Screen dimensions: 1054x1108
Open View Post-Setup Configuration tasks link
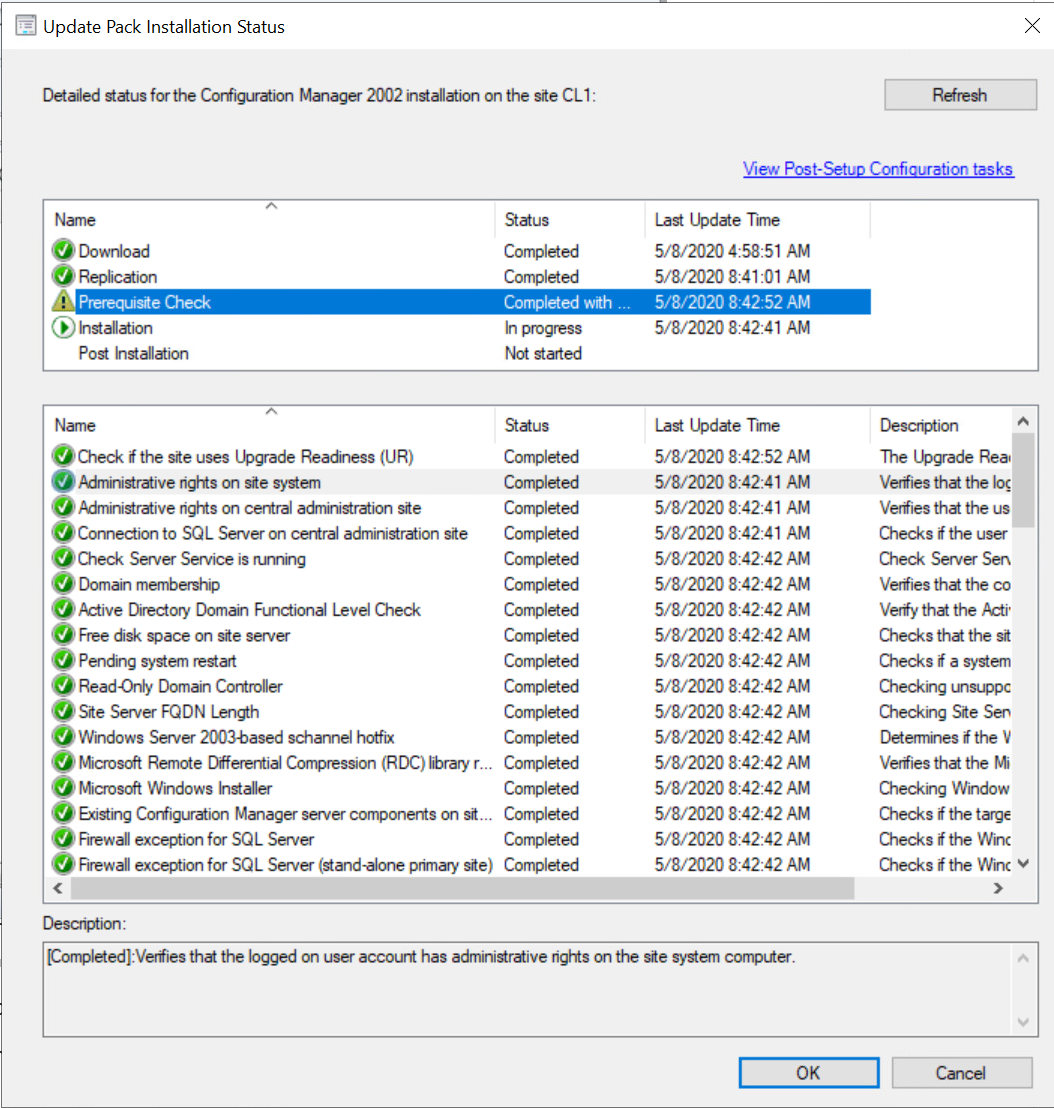(878, 169)
